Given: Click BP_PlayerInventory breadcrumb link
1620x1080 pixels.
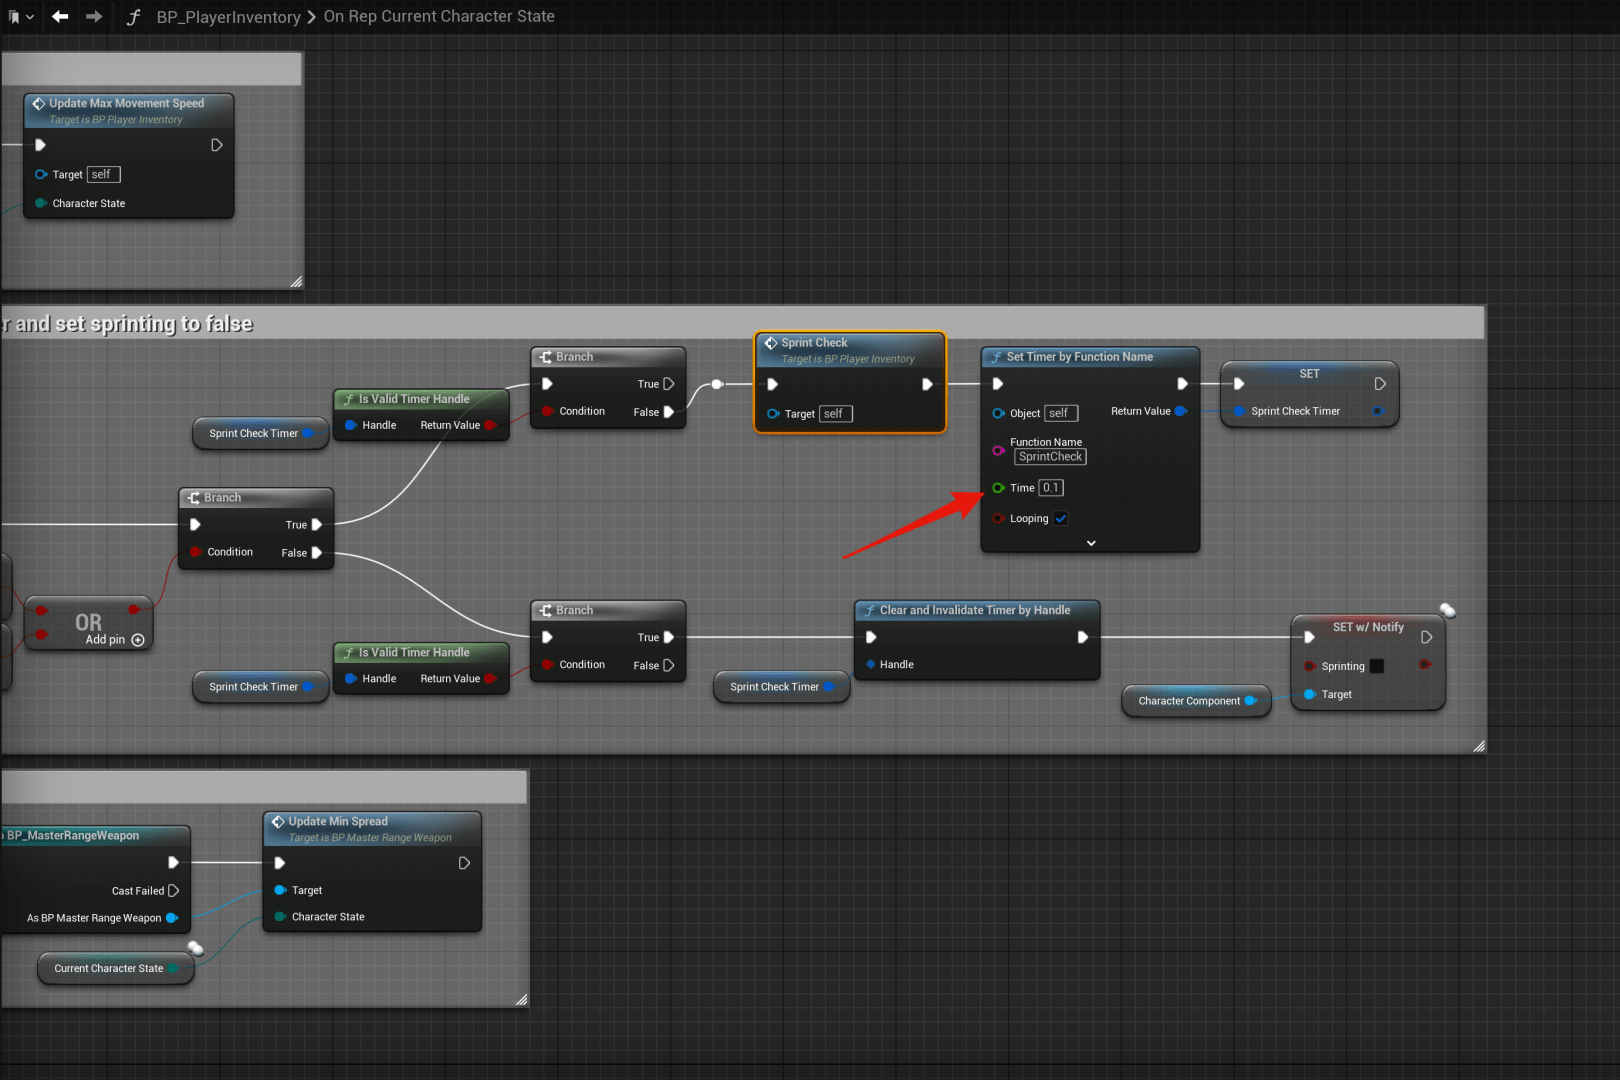Looking at the screenshot, I should (x=228, y=17).
